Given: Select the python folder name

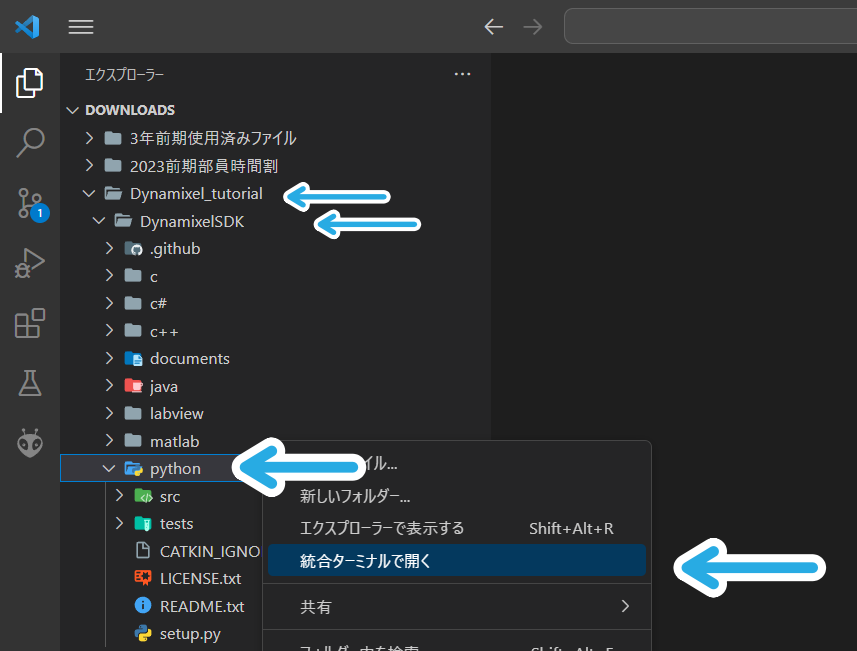Looking at the screenshot, I should coord(175,469).
